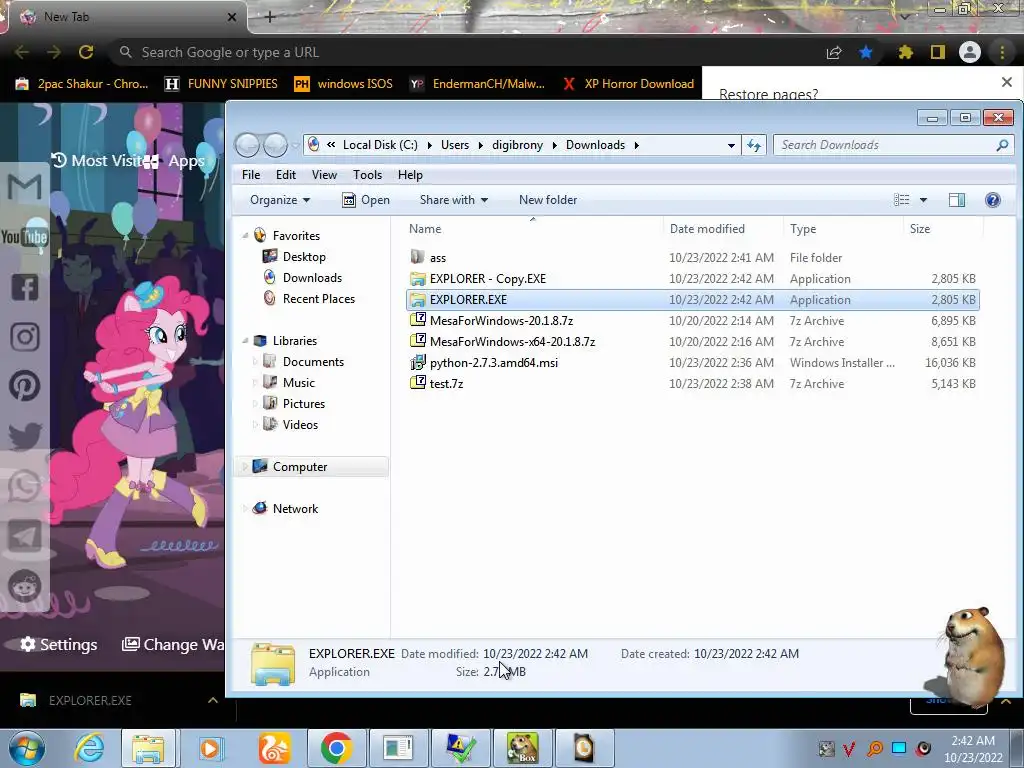Open Windows Start menu orb
Screen dimensions: 1024x768
pos(27,748)
